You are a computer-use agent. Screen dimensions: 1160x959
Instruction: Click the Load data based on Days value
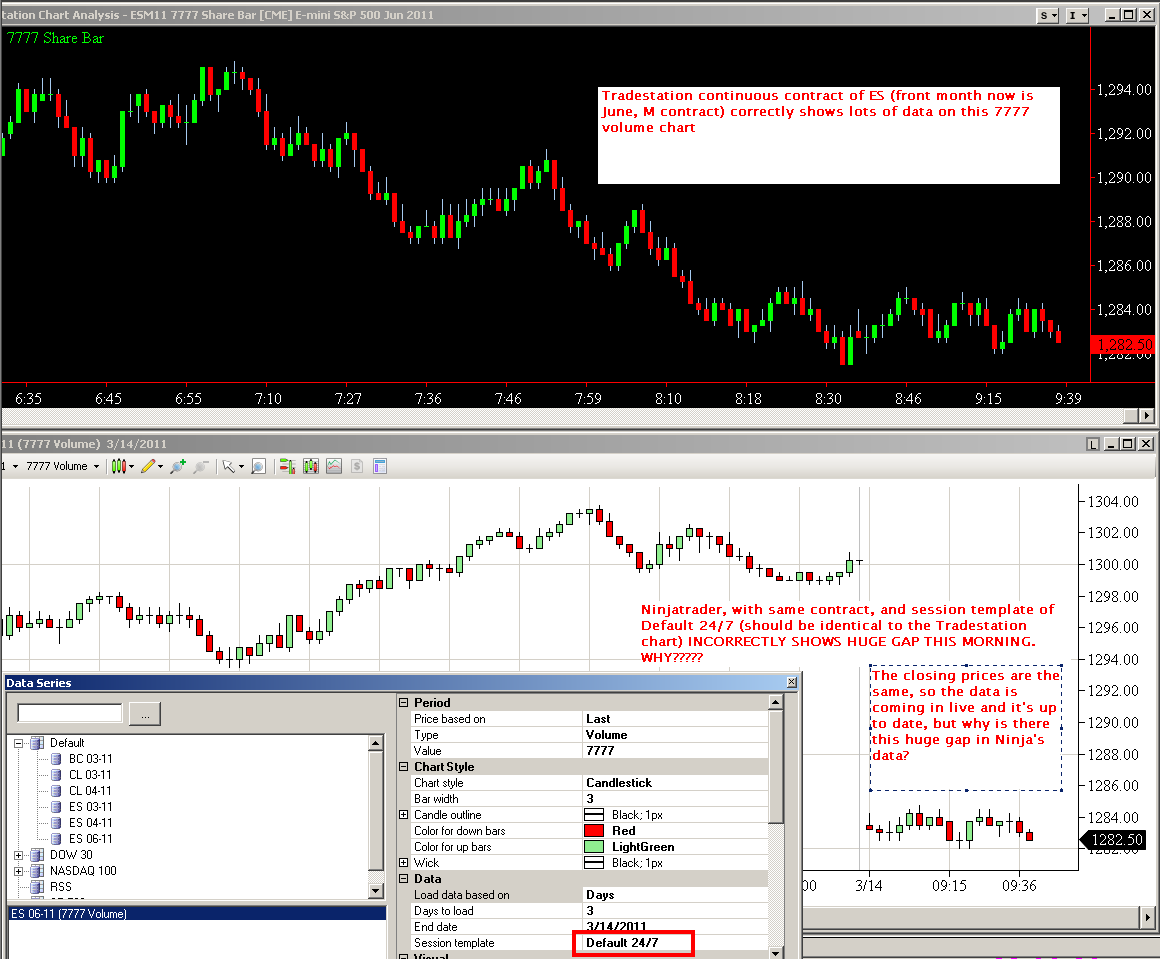(x=675, y=895)
